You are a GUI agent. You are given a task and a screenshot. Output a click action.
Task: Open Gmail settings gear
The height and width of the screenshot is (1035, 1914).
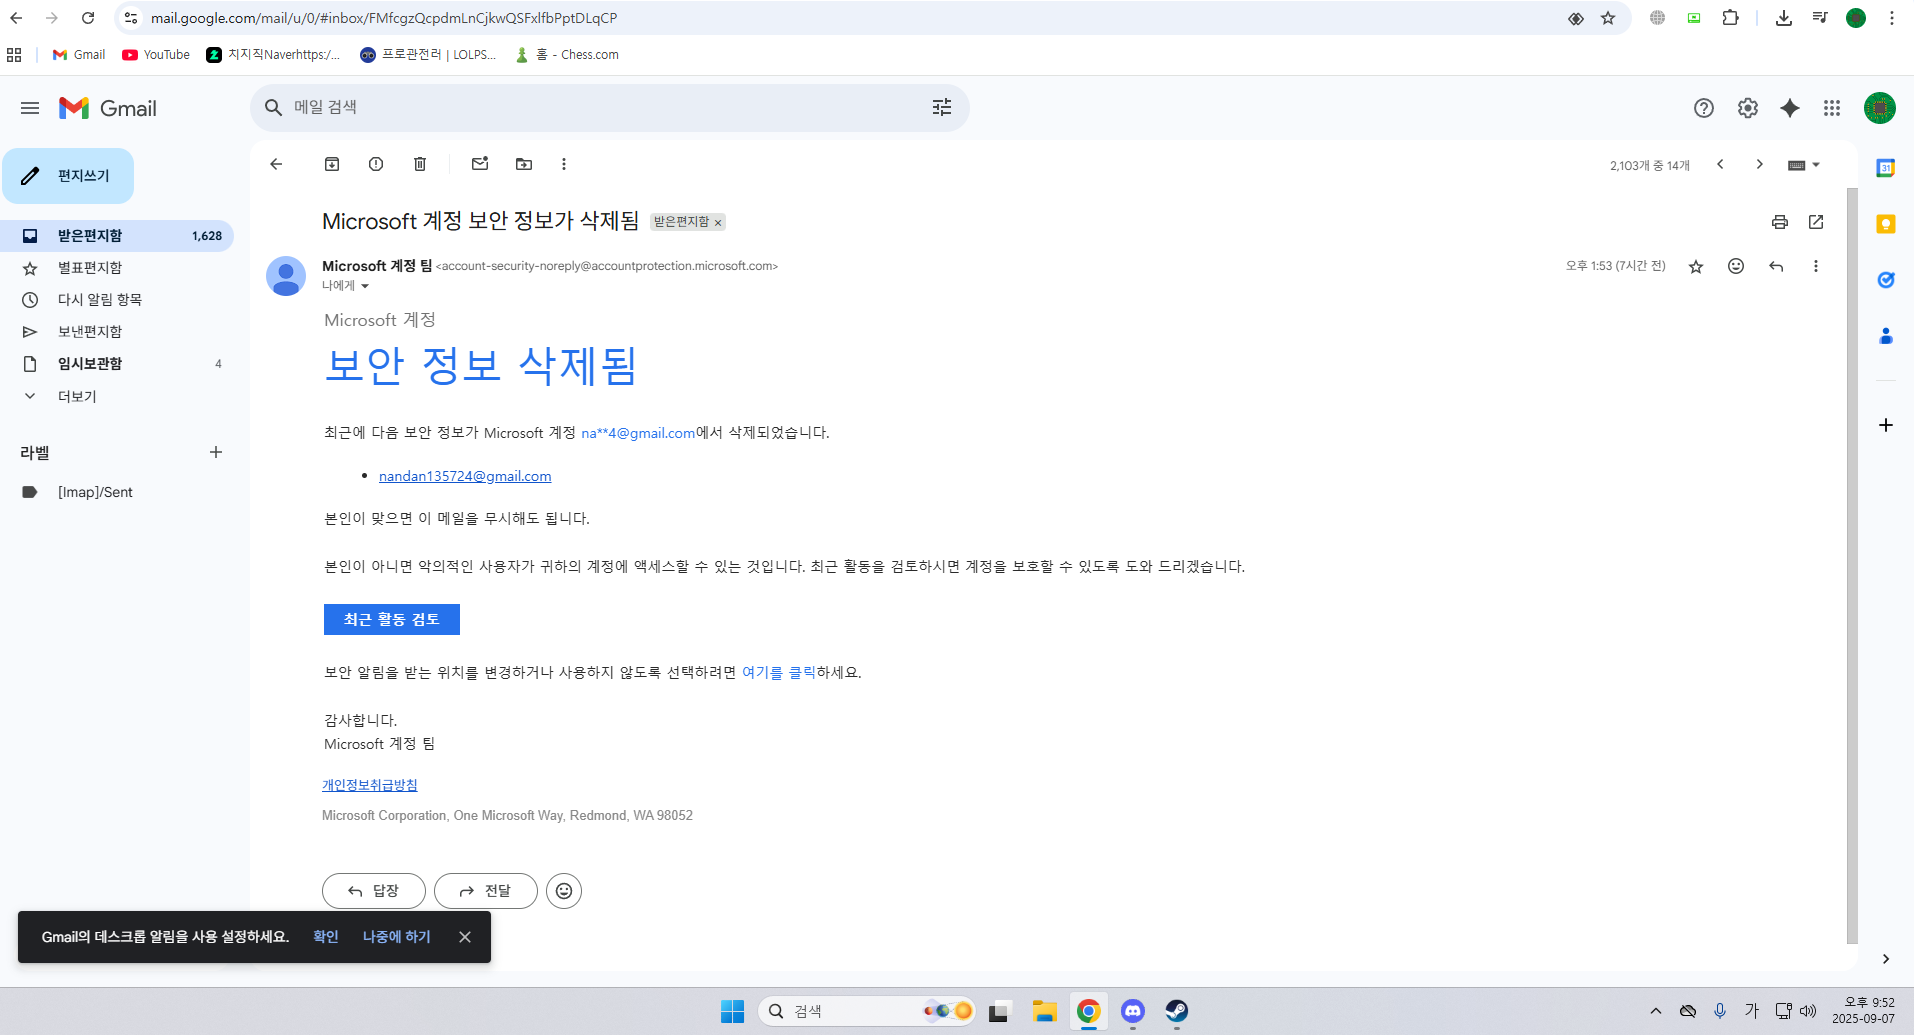[1748, 108]
